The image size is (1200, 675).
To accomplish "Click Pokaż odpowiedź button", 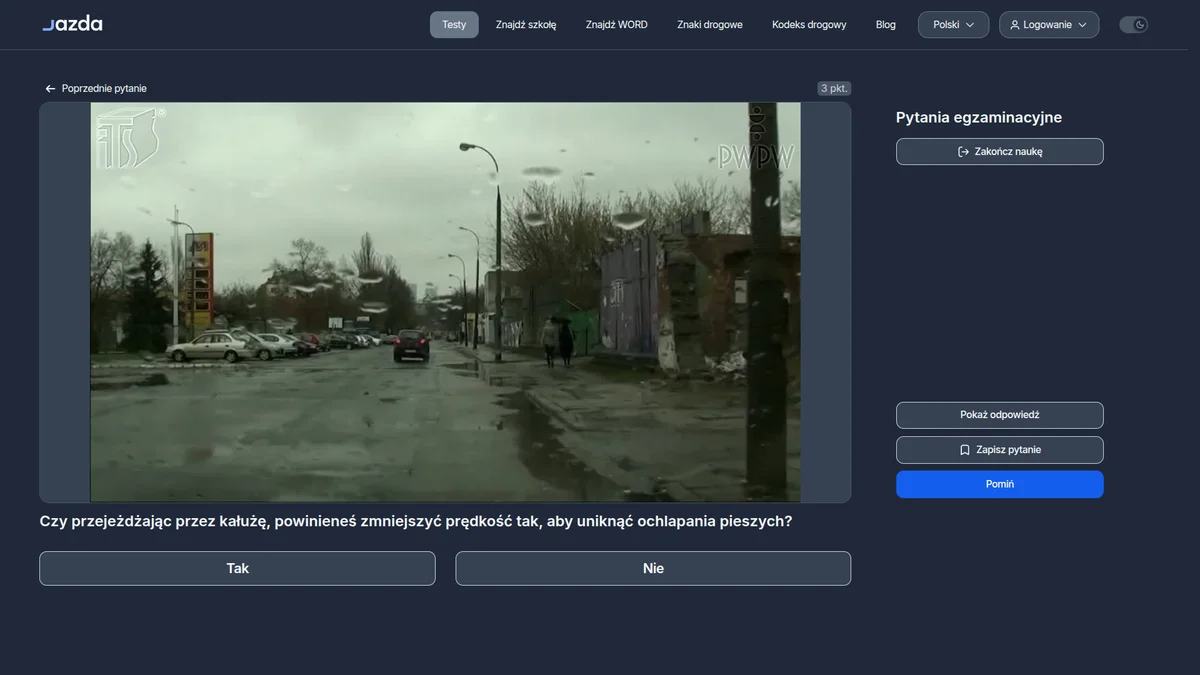I will click(x=1000, y=415).
